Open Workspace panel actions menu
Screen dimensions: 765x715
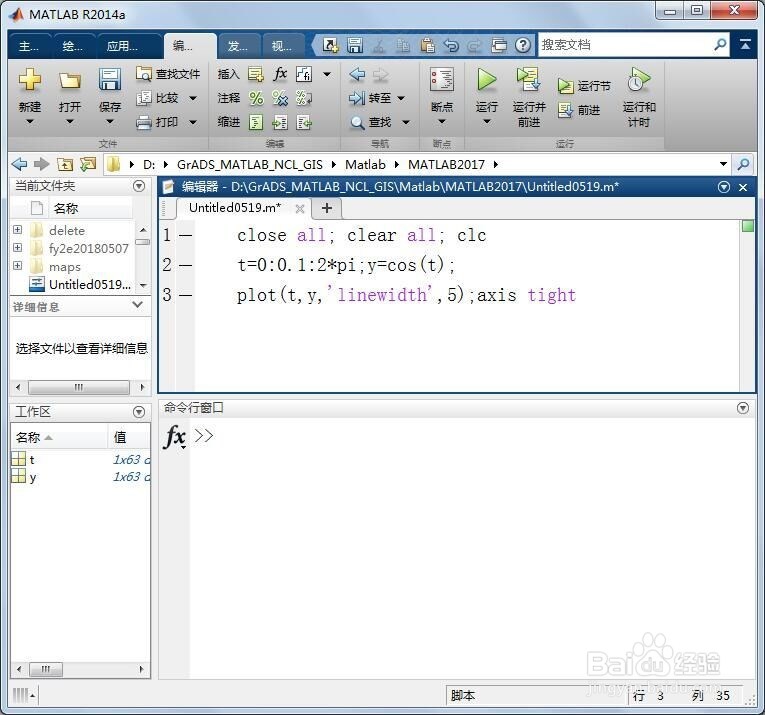(139, 412)
